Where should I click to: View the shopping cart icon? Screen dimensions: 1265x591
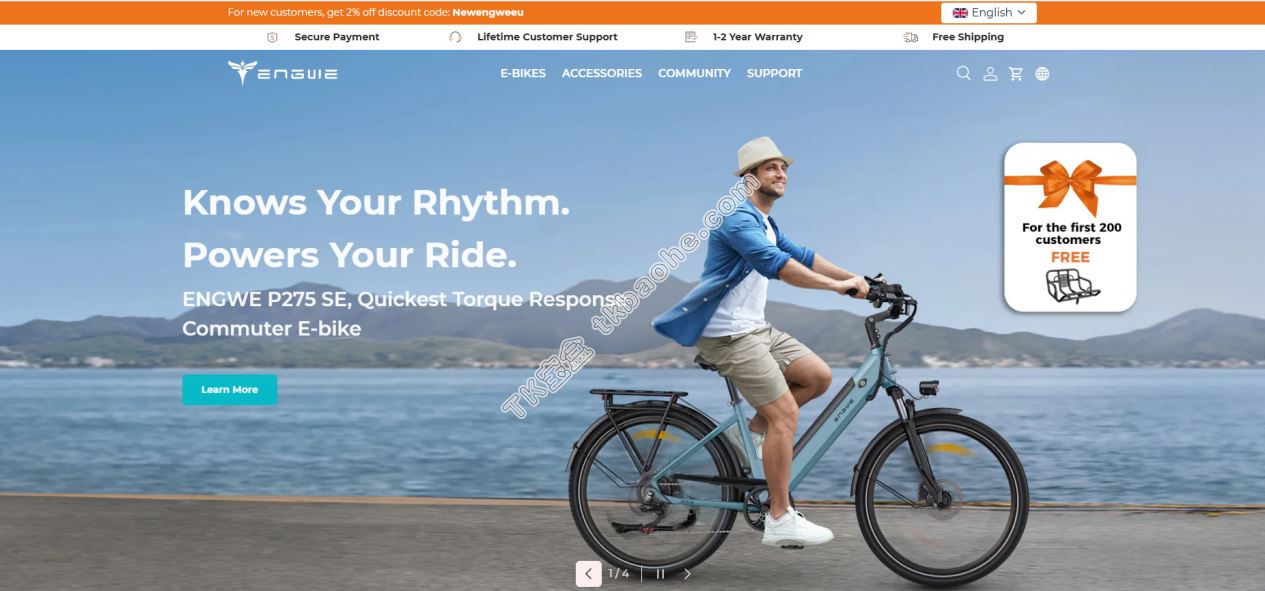tap(1016, 73)
